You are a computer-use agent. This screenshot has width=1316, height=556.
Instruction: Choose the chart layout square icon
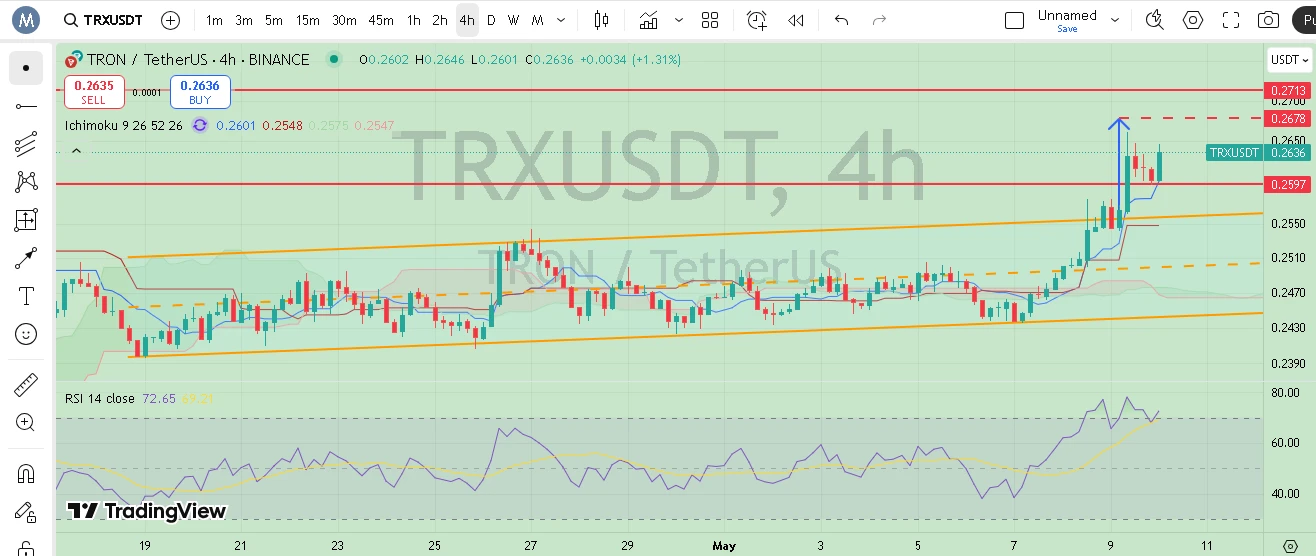pyautogui.click(x=1014, y=20)
